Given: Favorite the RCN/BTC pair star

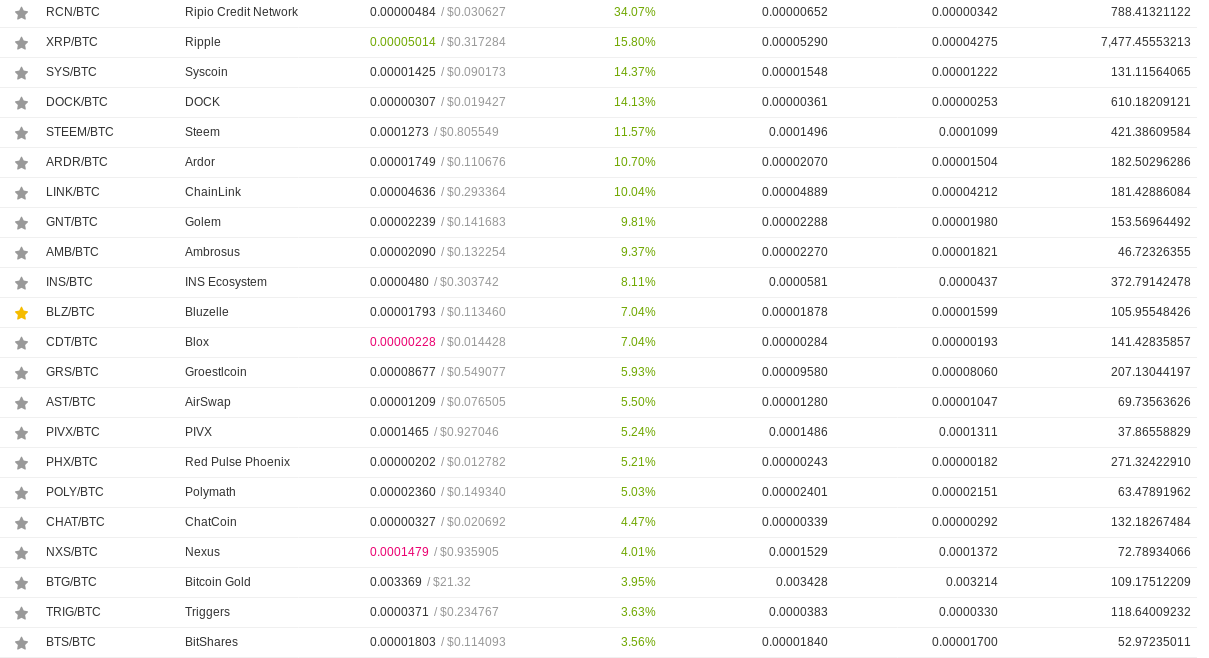Looking at the screenshot, I should 21,13.
